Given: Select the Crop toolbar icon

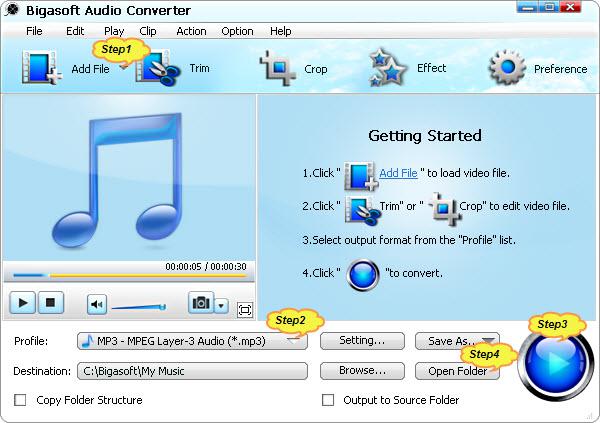Looking at the screenshot, I should [278, 68].
